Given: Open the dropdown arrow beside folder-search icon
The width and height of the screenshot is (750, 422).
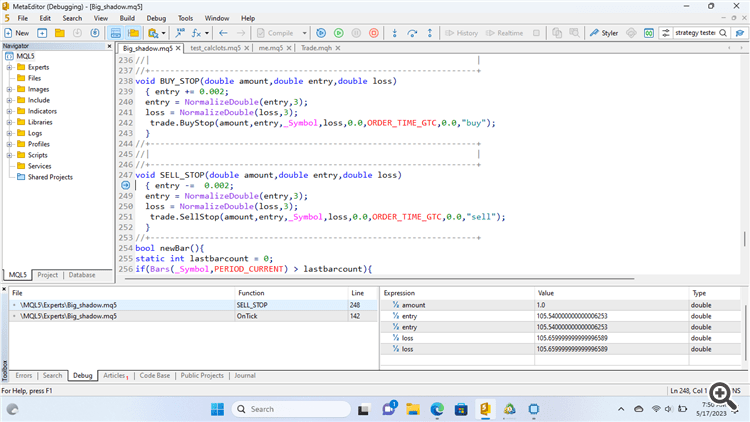Looking at the screenshot, I should click(x=164, y=33).
